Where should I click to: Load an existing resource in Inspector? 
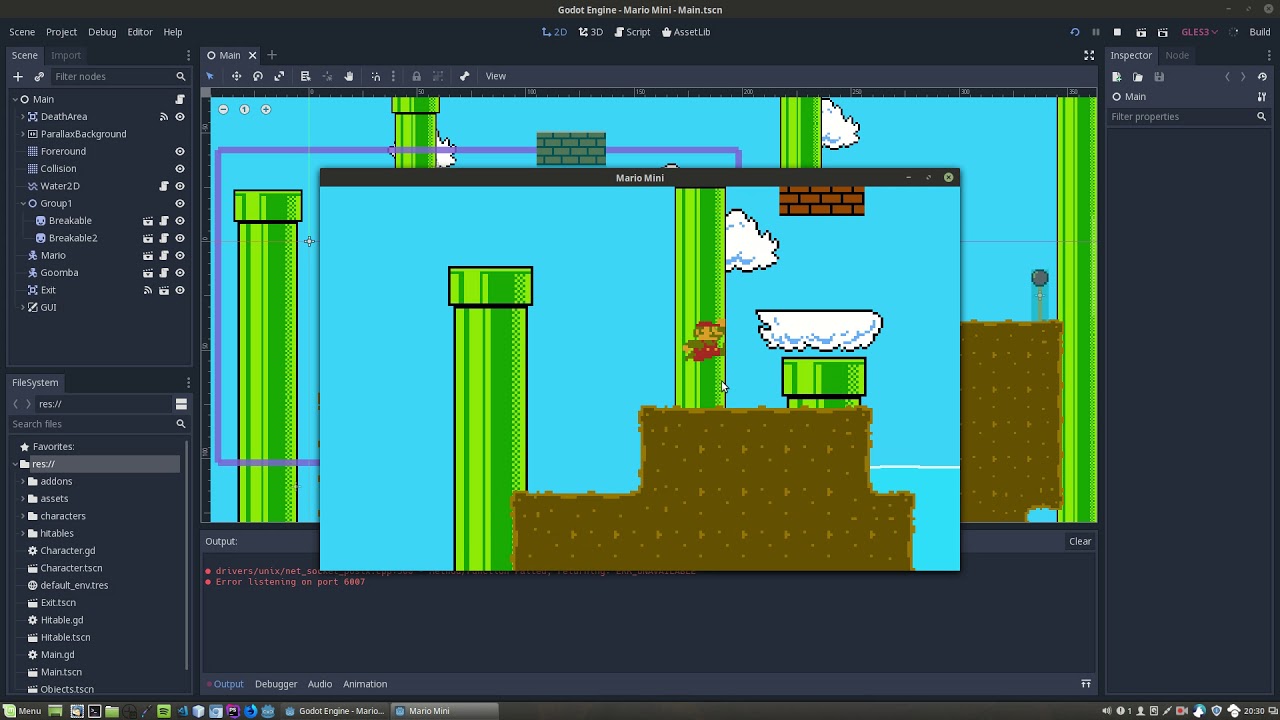coord(1138,77)
